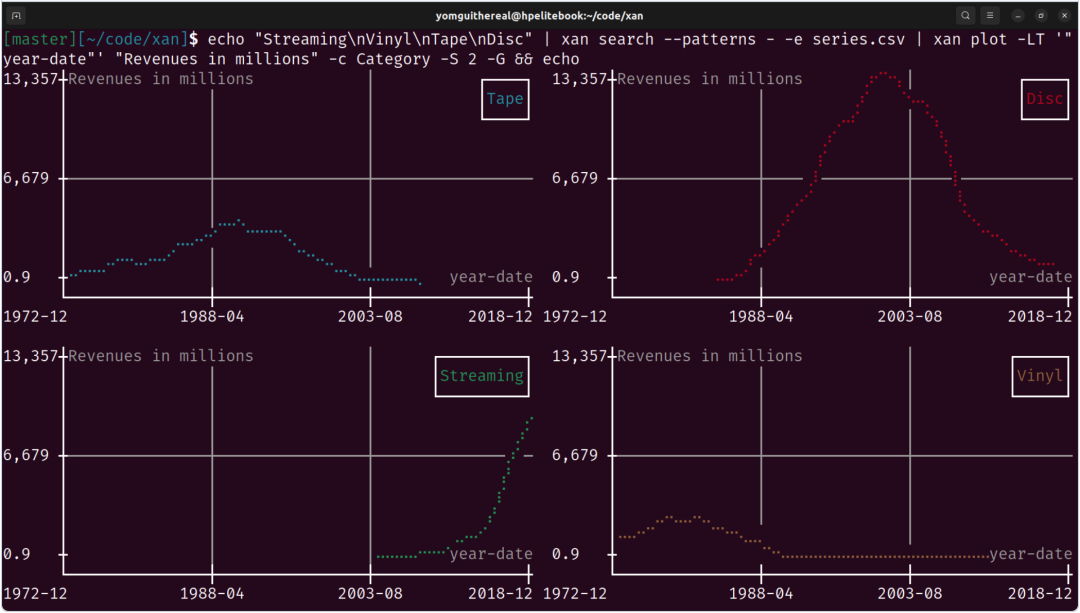Screen dimensions: 1080x613
Task: Click 2018-12 label under Vinyl chart
Action: point(1040,593)
